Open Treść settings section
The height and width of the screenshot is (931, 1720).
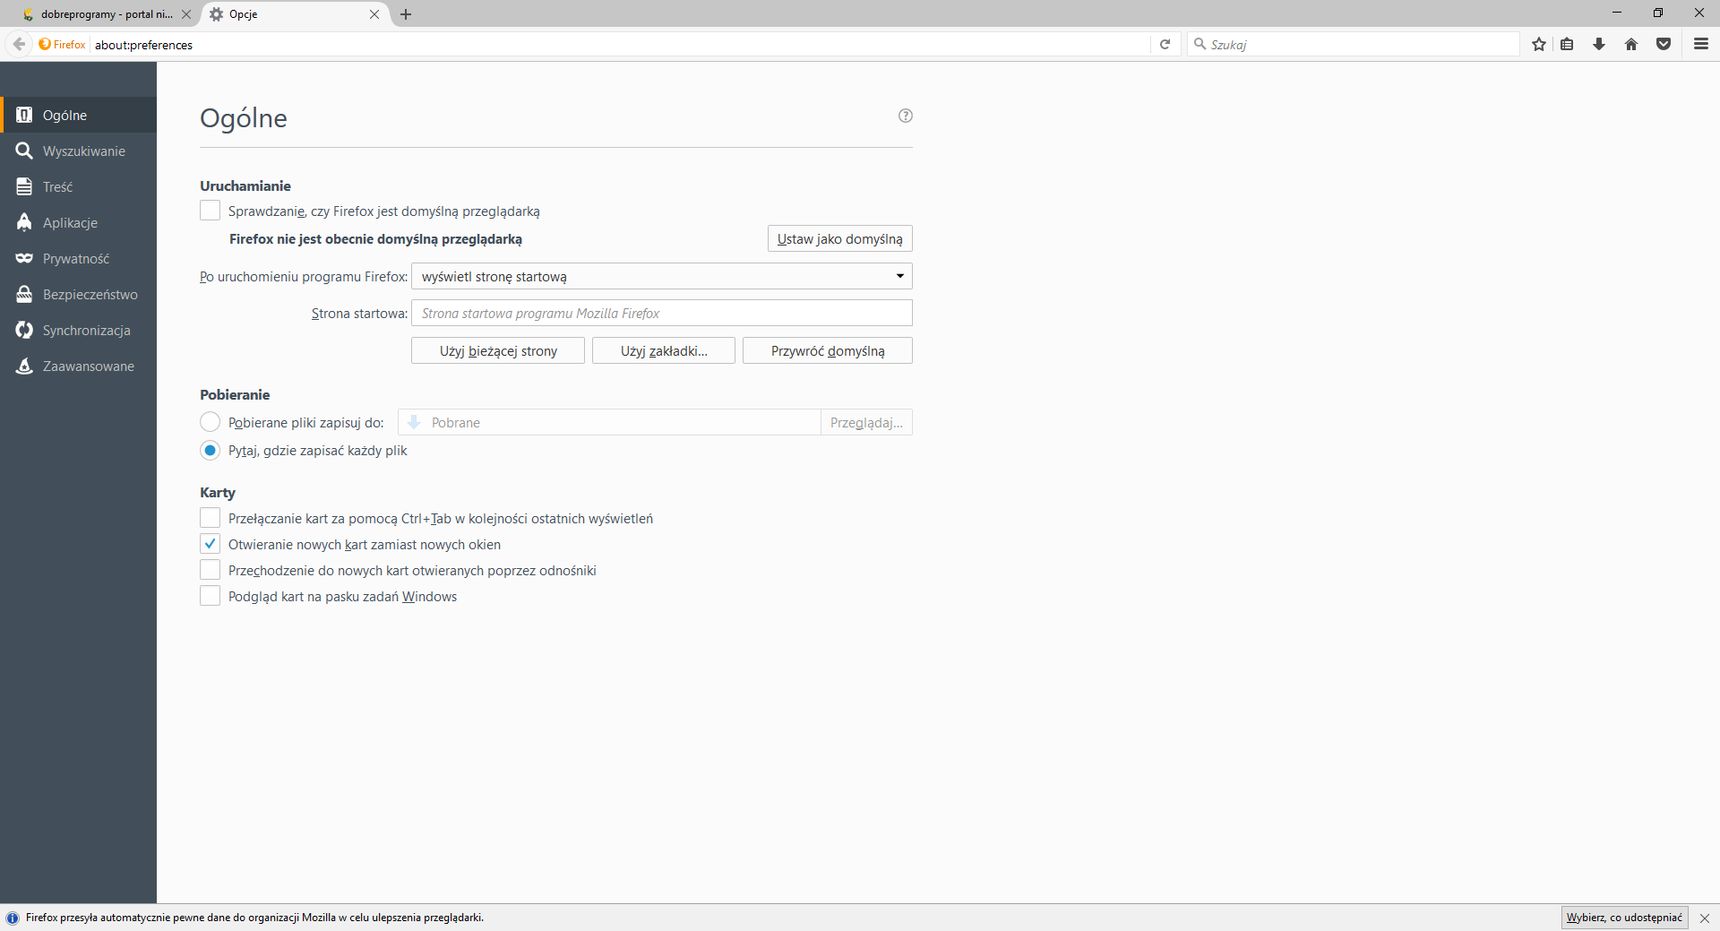78,187
